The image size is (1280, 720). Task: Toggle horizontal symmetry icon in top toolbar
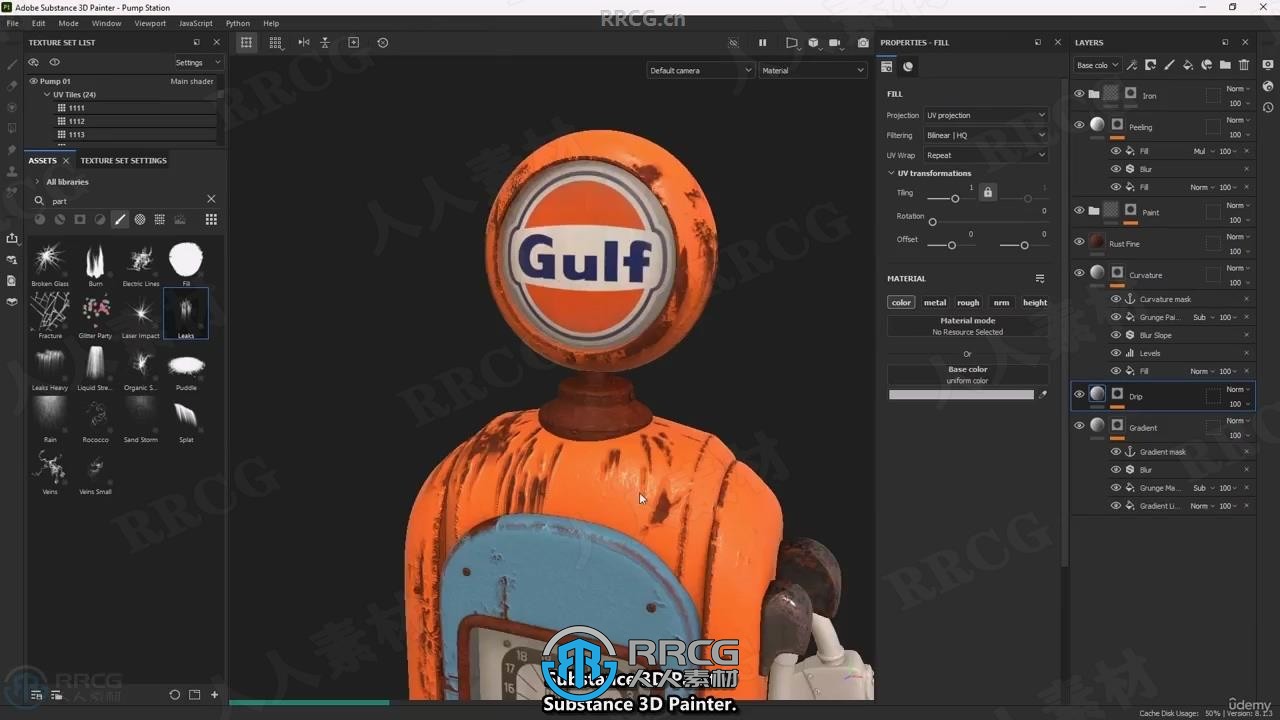pyautogui.click(x=304, y=43)
